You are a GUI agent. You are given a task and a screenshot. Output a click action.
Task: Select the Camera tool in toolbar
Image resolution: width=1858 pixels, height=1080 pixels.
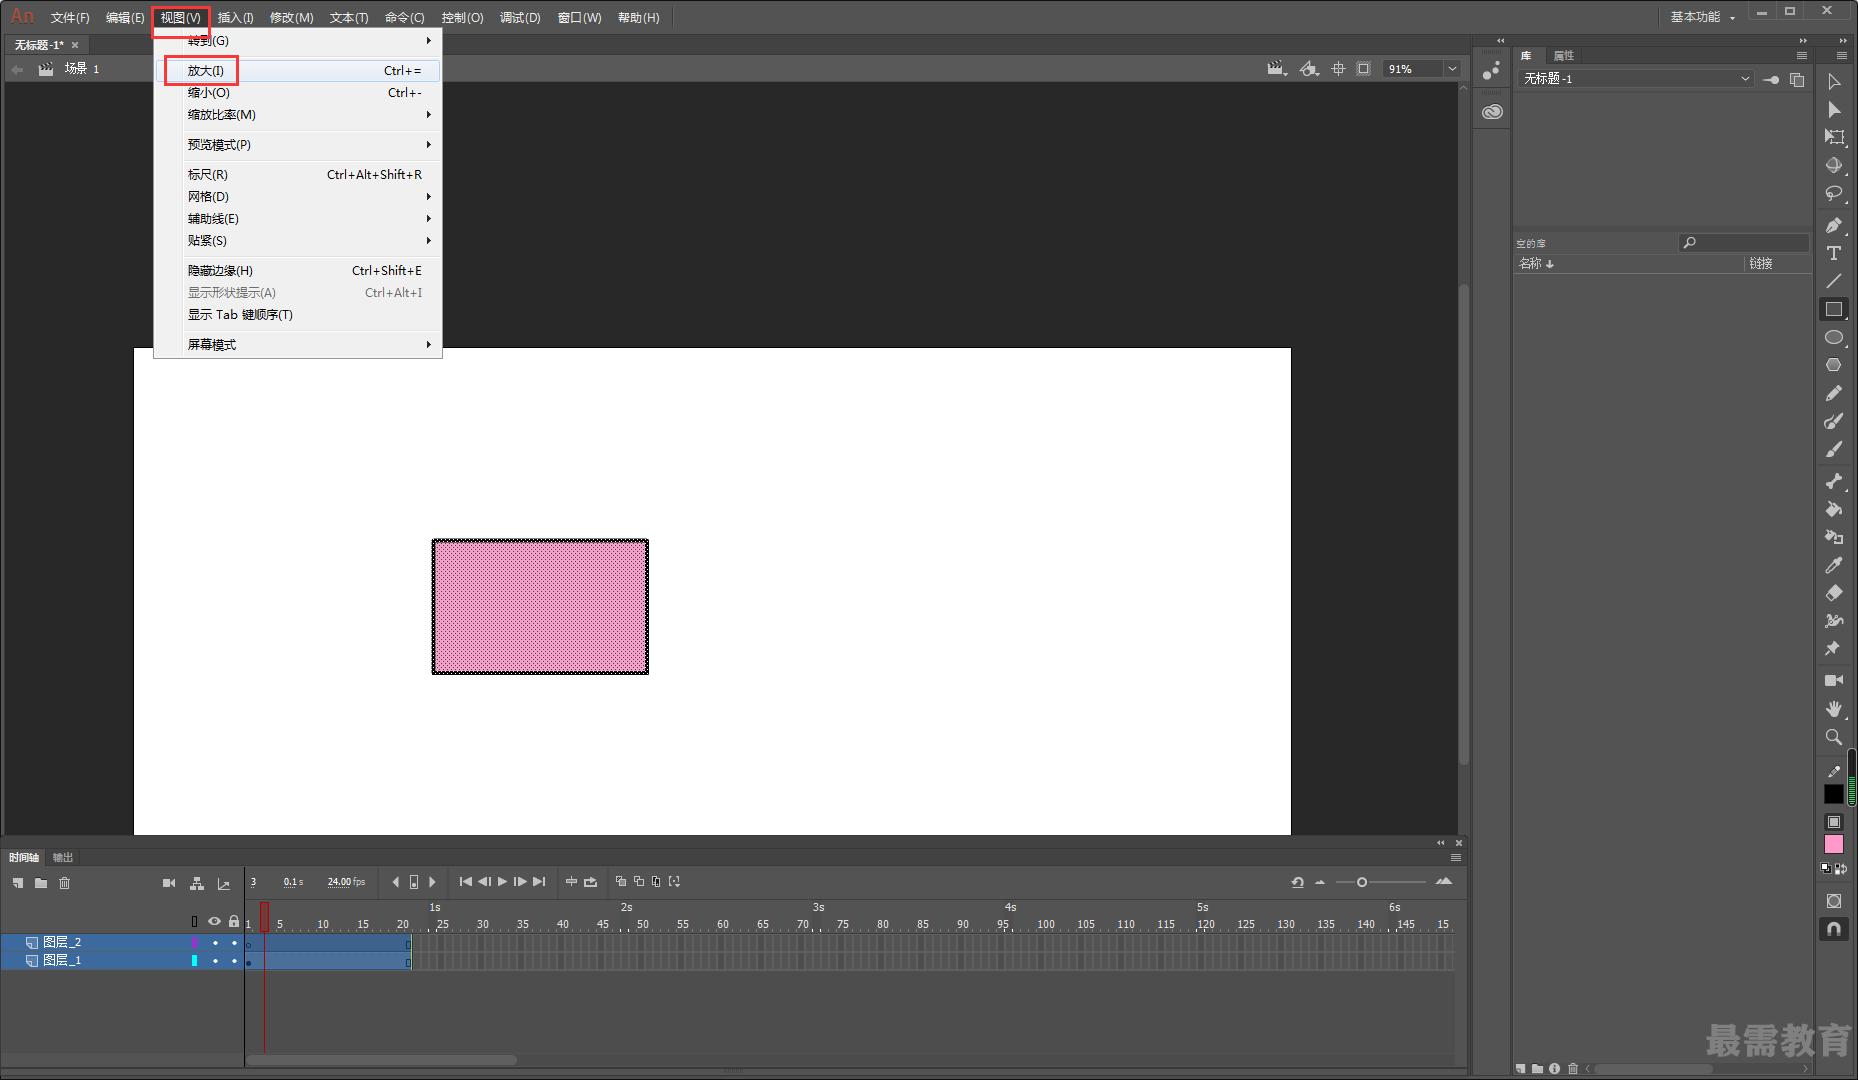[1833, 681]
